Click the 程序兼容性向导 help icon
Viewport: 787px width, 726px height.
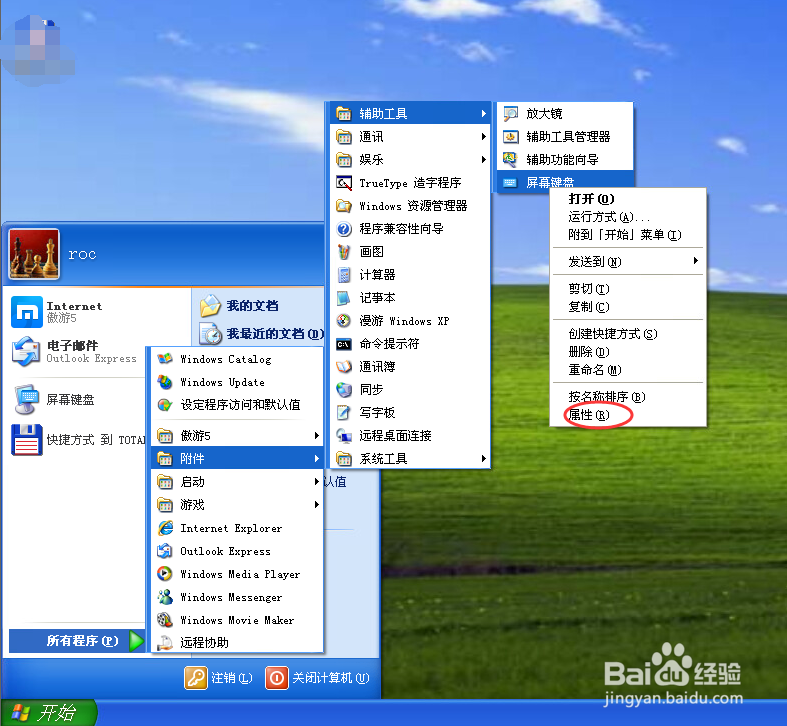pyautogui.click(x=344, y=229)
